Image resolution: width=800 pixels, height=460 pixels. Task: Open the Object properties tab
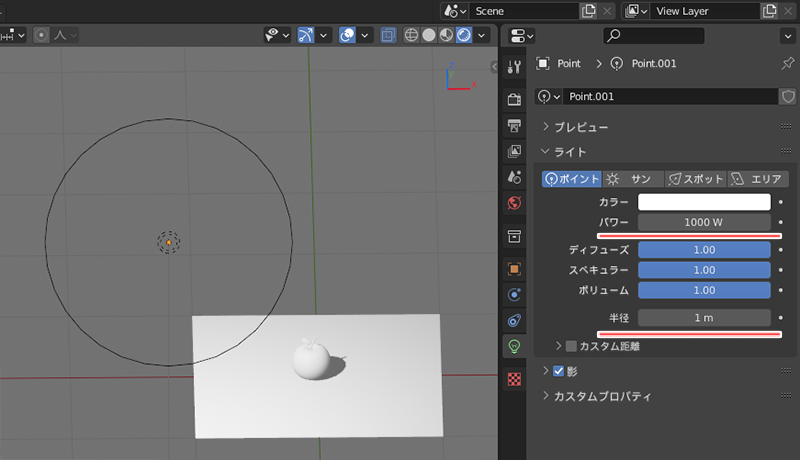pyautogui.click(x=515, y=269)
